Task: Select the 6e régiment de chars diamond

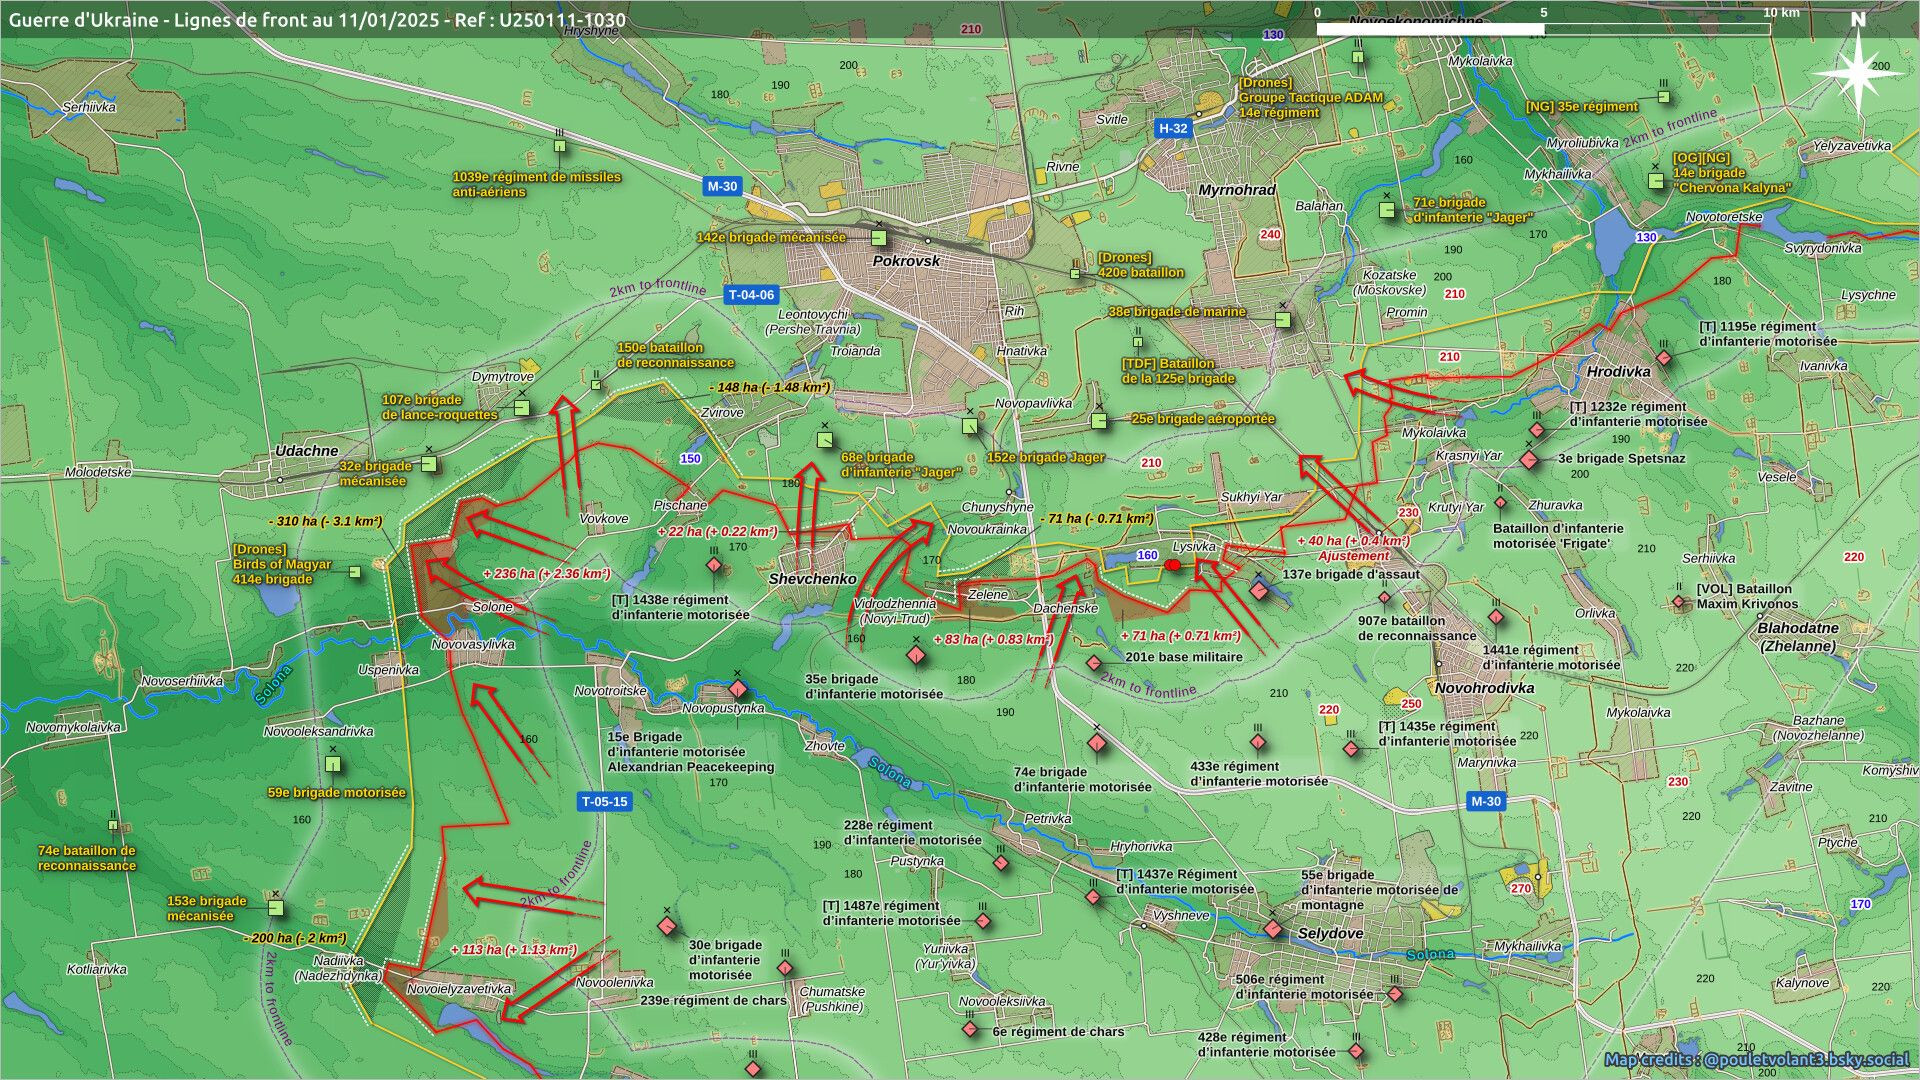Action: pyautogui.click(x=969, y=1029)
